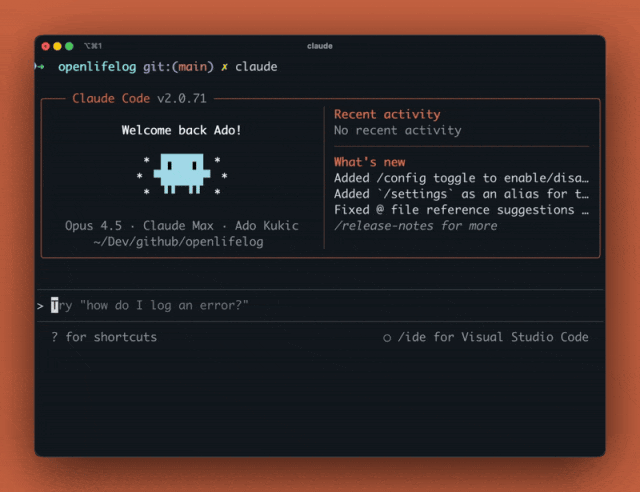
Task: Click into the "how do I log an error?" prompt
Action: [x=150, y=305]
